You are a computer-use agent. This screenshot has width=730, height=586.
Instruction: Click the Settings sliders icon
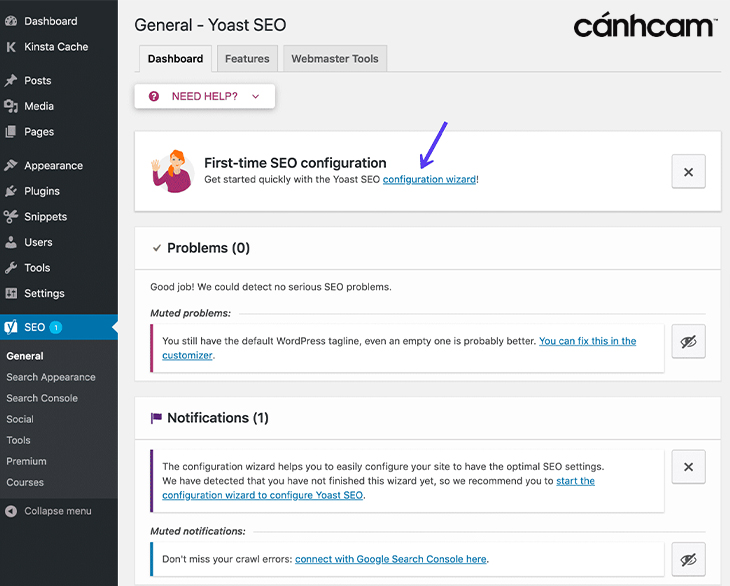[x=11, y=293]
